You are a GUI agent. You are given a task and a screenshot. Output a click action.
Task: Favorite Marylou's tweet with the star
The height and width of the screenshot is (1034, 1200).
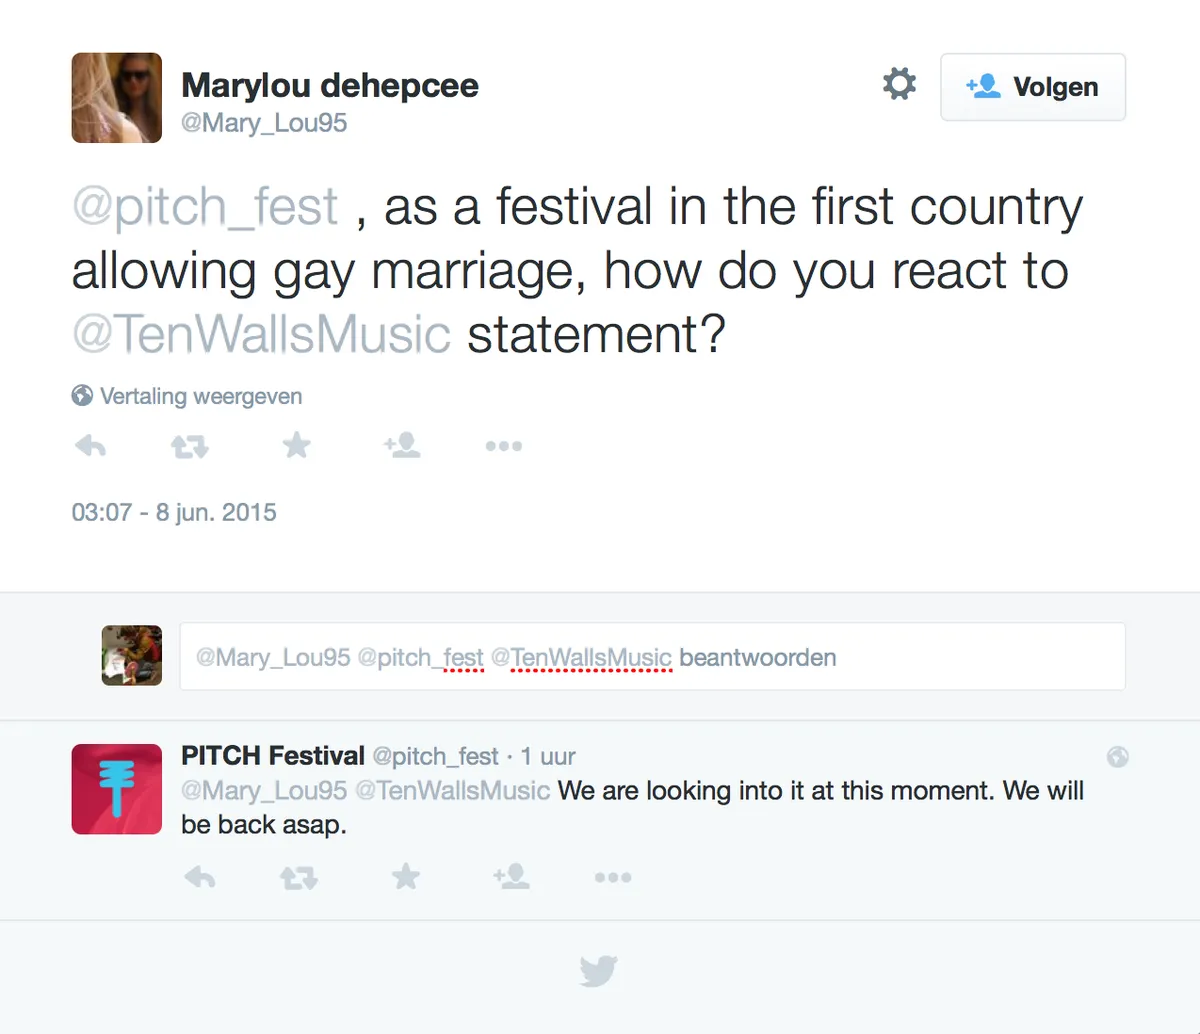[297, 445]
